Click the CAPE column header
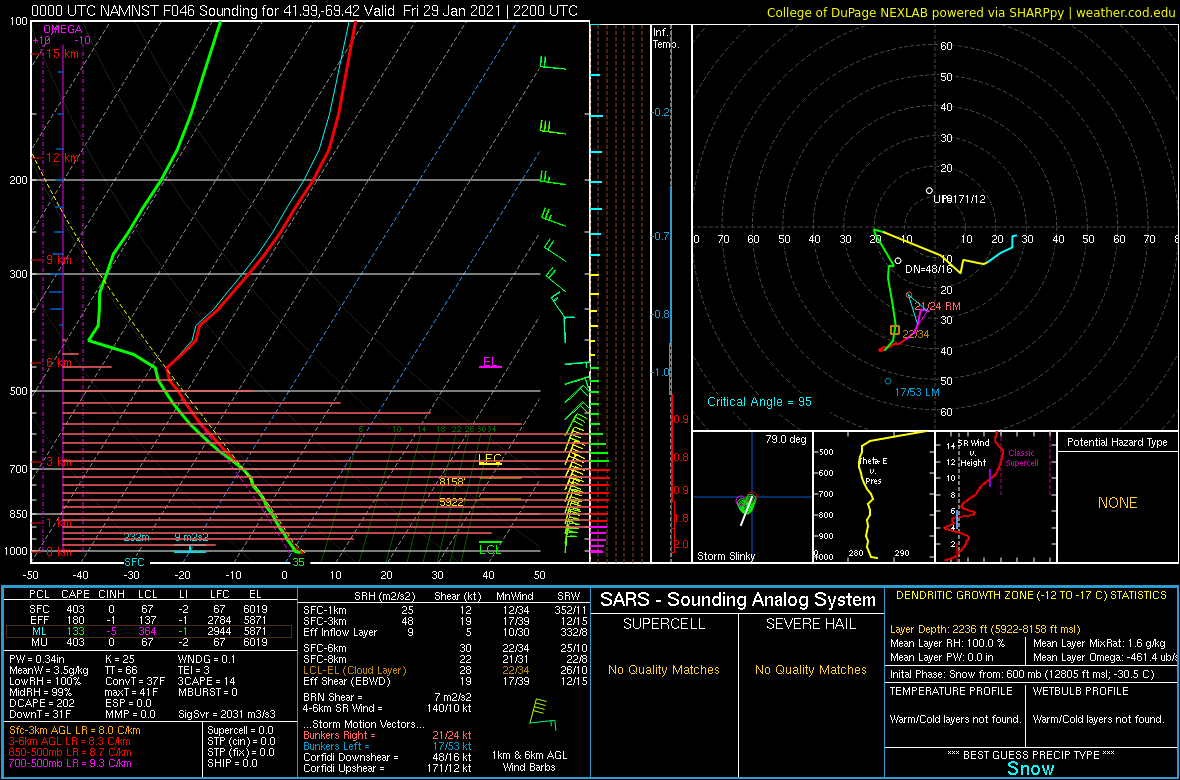Viewport: 1180px width, 780px height. pos(75,595)
